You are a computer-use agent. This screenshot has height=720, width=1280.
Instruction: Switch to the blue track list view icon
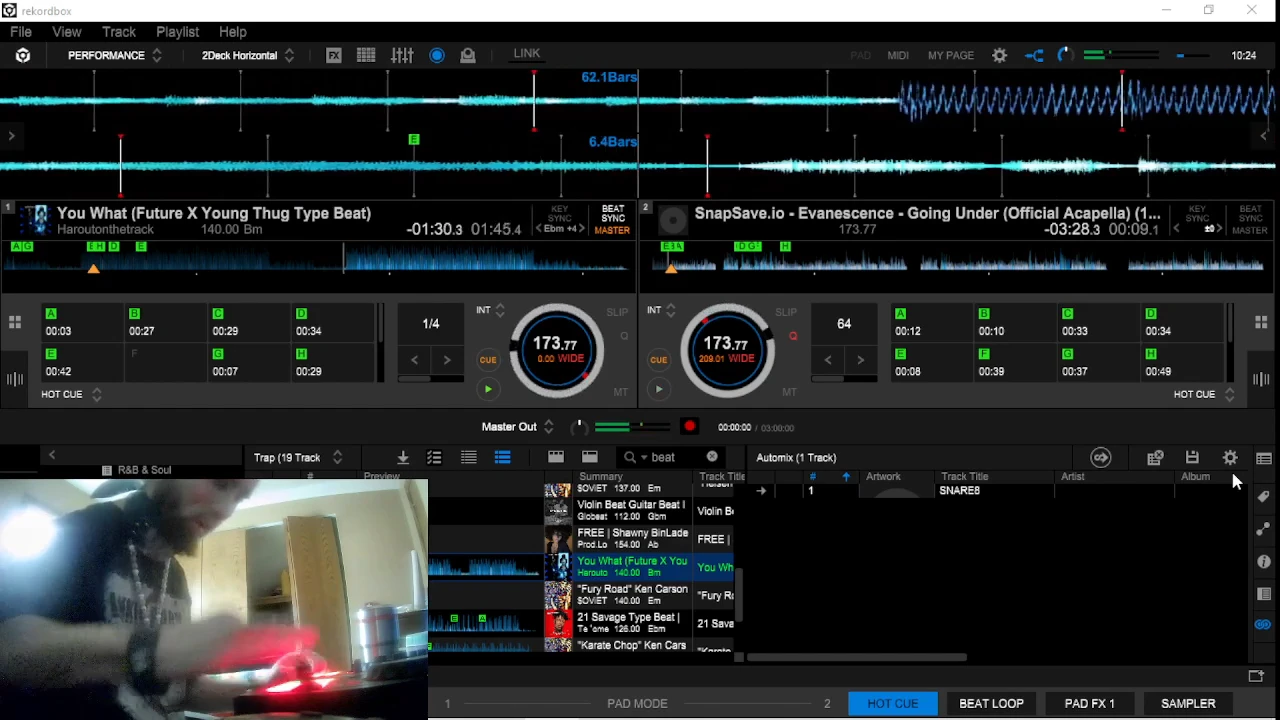click(502, 457)
